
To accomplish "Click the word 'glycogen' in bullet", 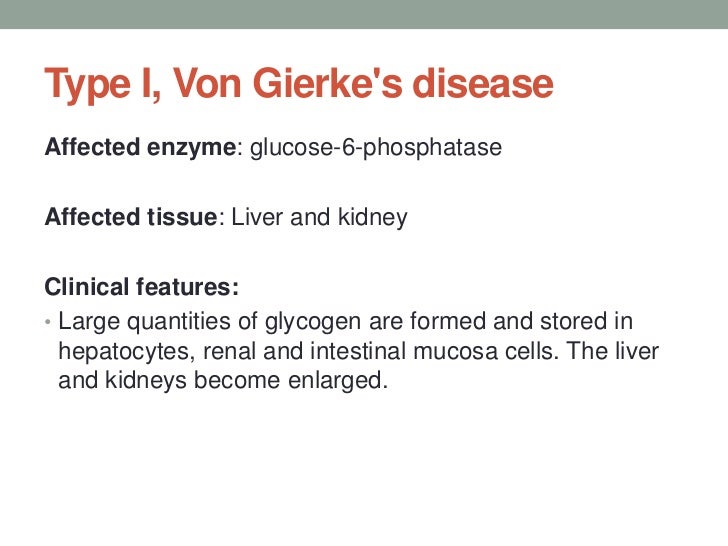I will (308, 322).
